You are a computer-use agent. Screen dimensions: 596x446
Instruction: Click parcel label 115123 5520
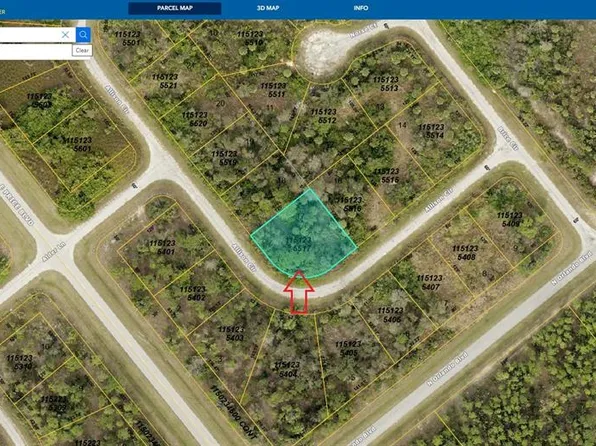coord(195,119)
